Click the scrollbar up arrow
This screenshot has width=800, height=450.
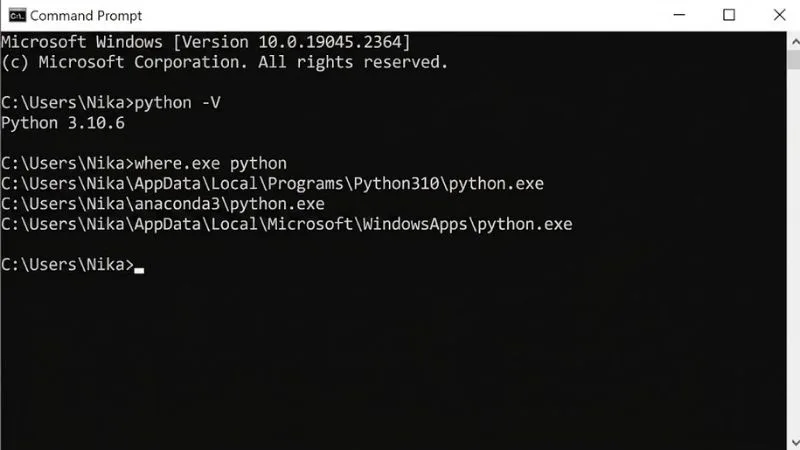794,42
